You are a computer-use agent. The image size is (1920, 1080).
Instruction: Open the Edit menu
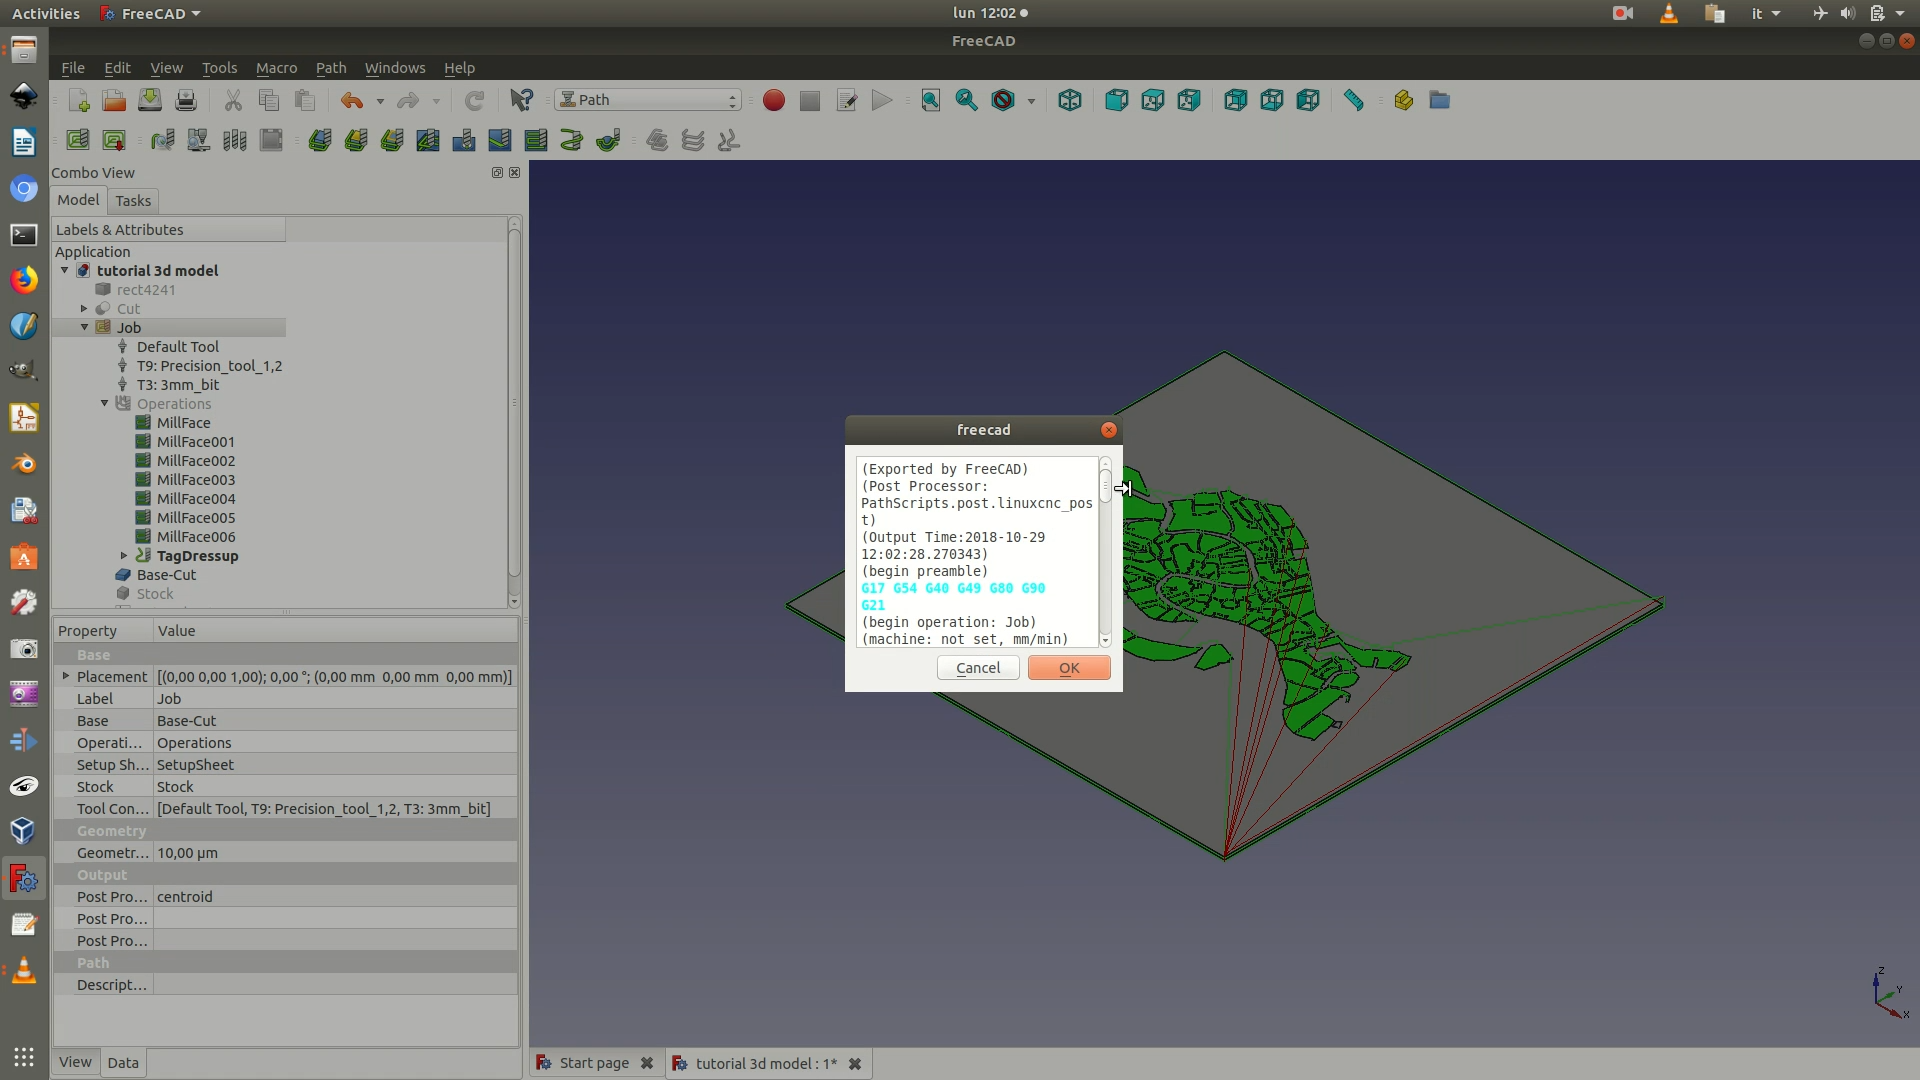117,68
